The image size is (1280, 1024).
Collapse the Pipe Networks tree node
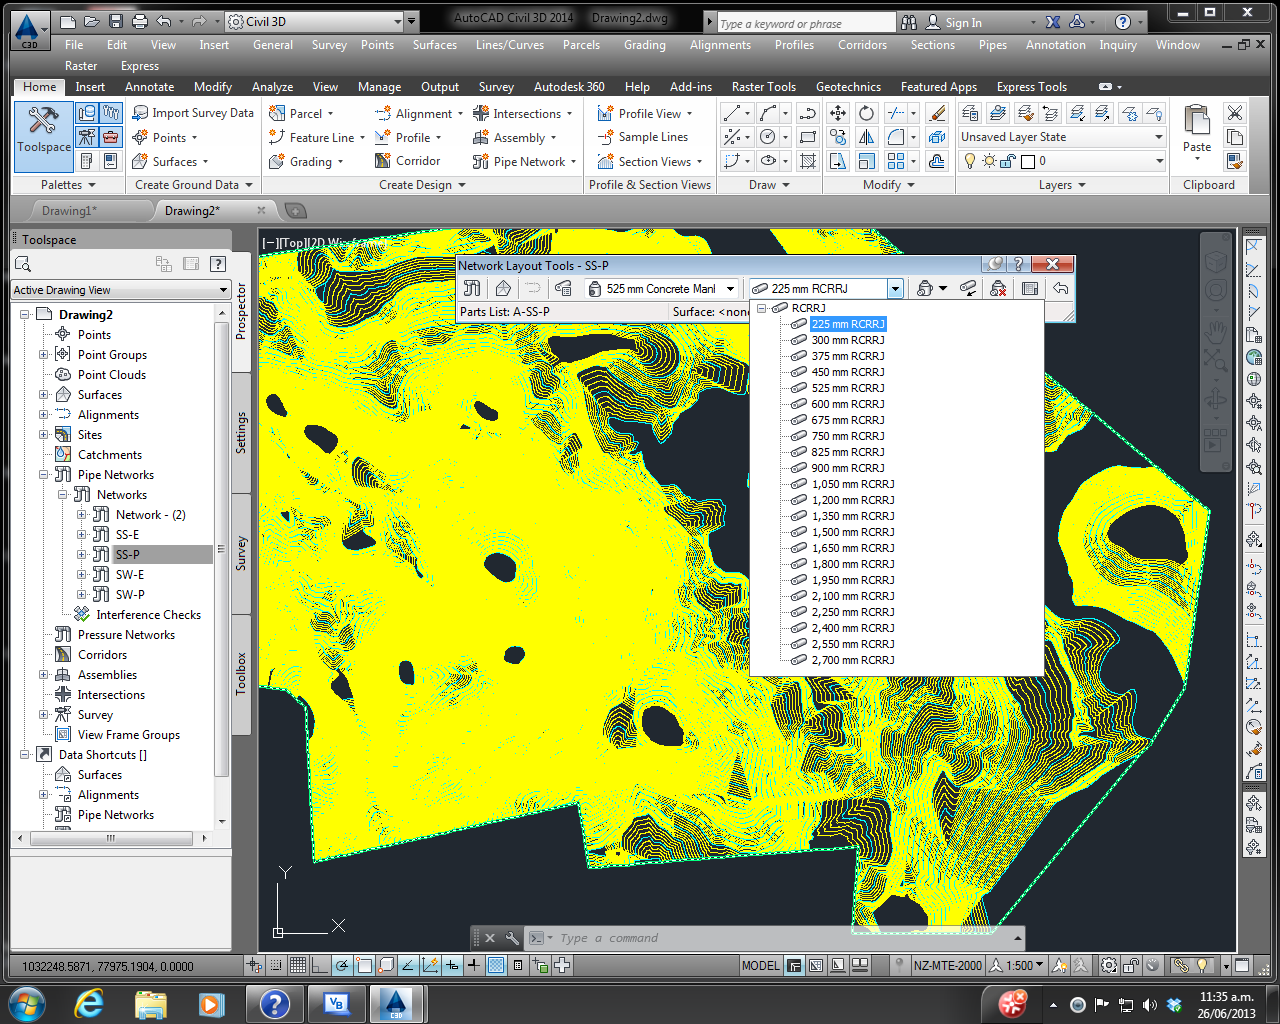coord(43,474)
